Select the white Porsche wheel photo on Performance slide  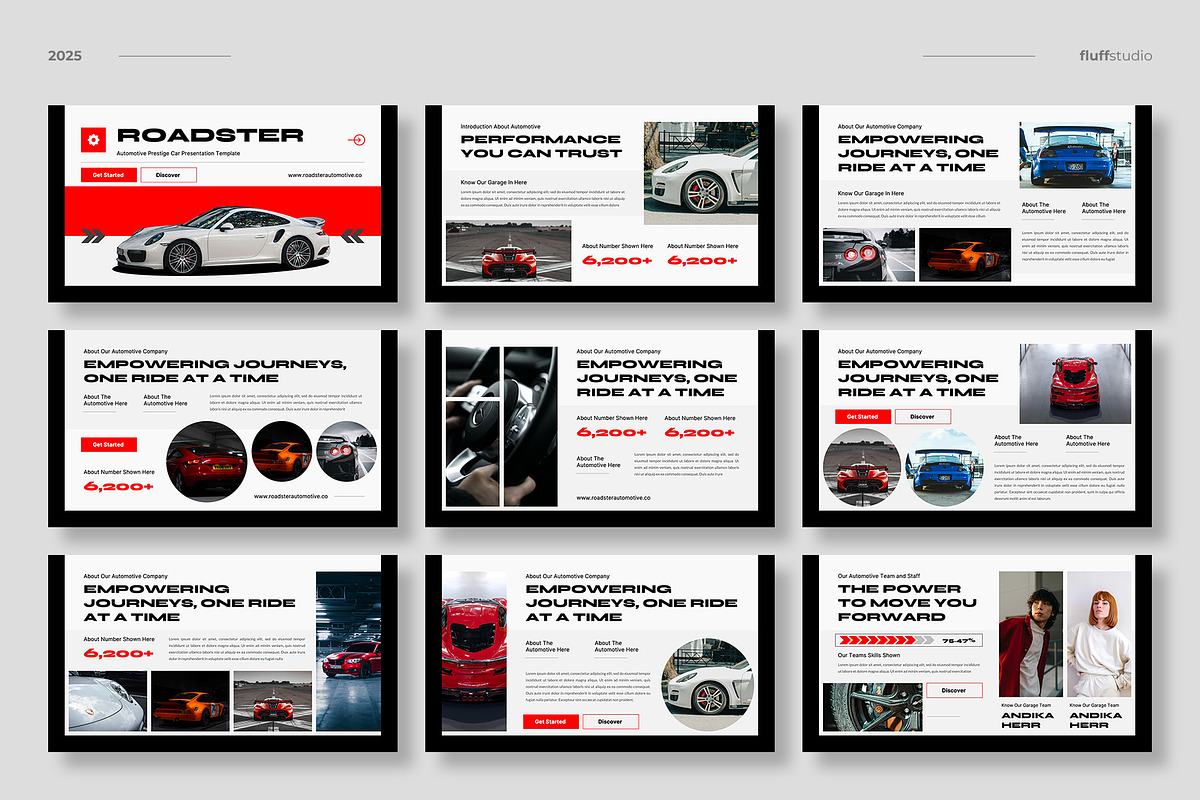coord(700,173)
